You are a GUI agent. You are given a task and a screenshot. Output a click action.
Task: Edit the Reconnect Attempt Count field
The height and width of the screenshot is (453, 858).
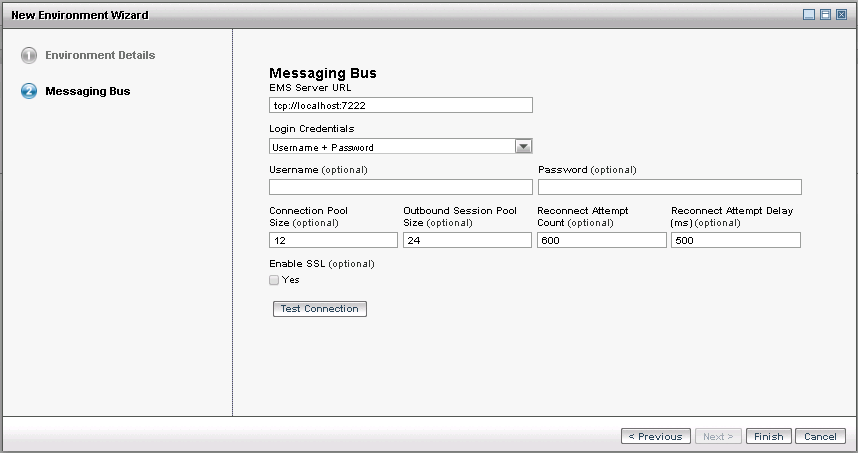click(x=601, y=240)
